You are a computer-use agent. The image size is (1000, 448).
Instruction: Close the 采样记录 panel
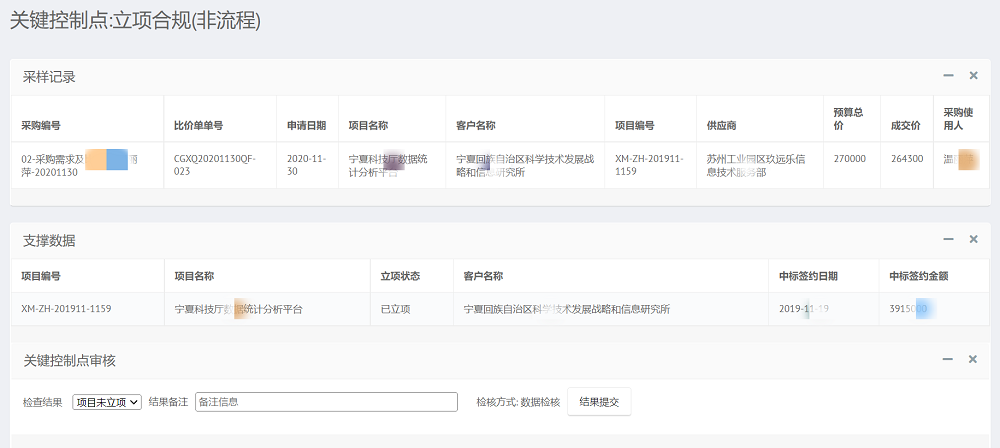(x=973, y=76)
